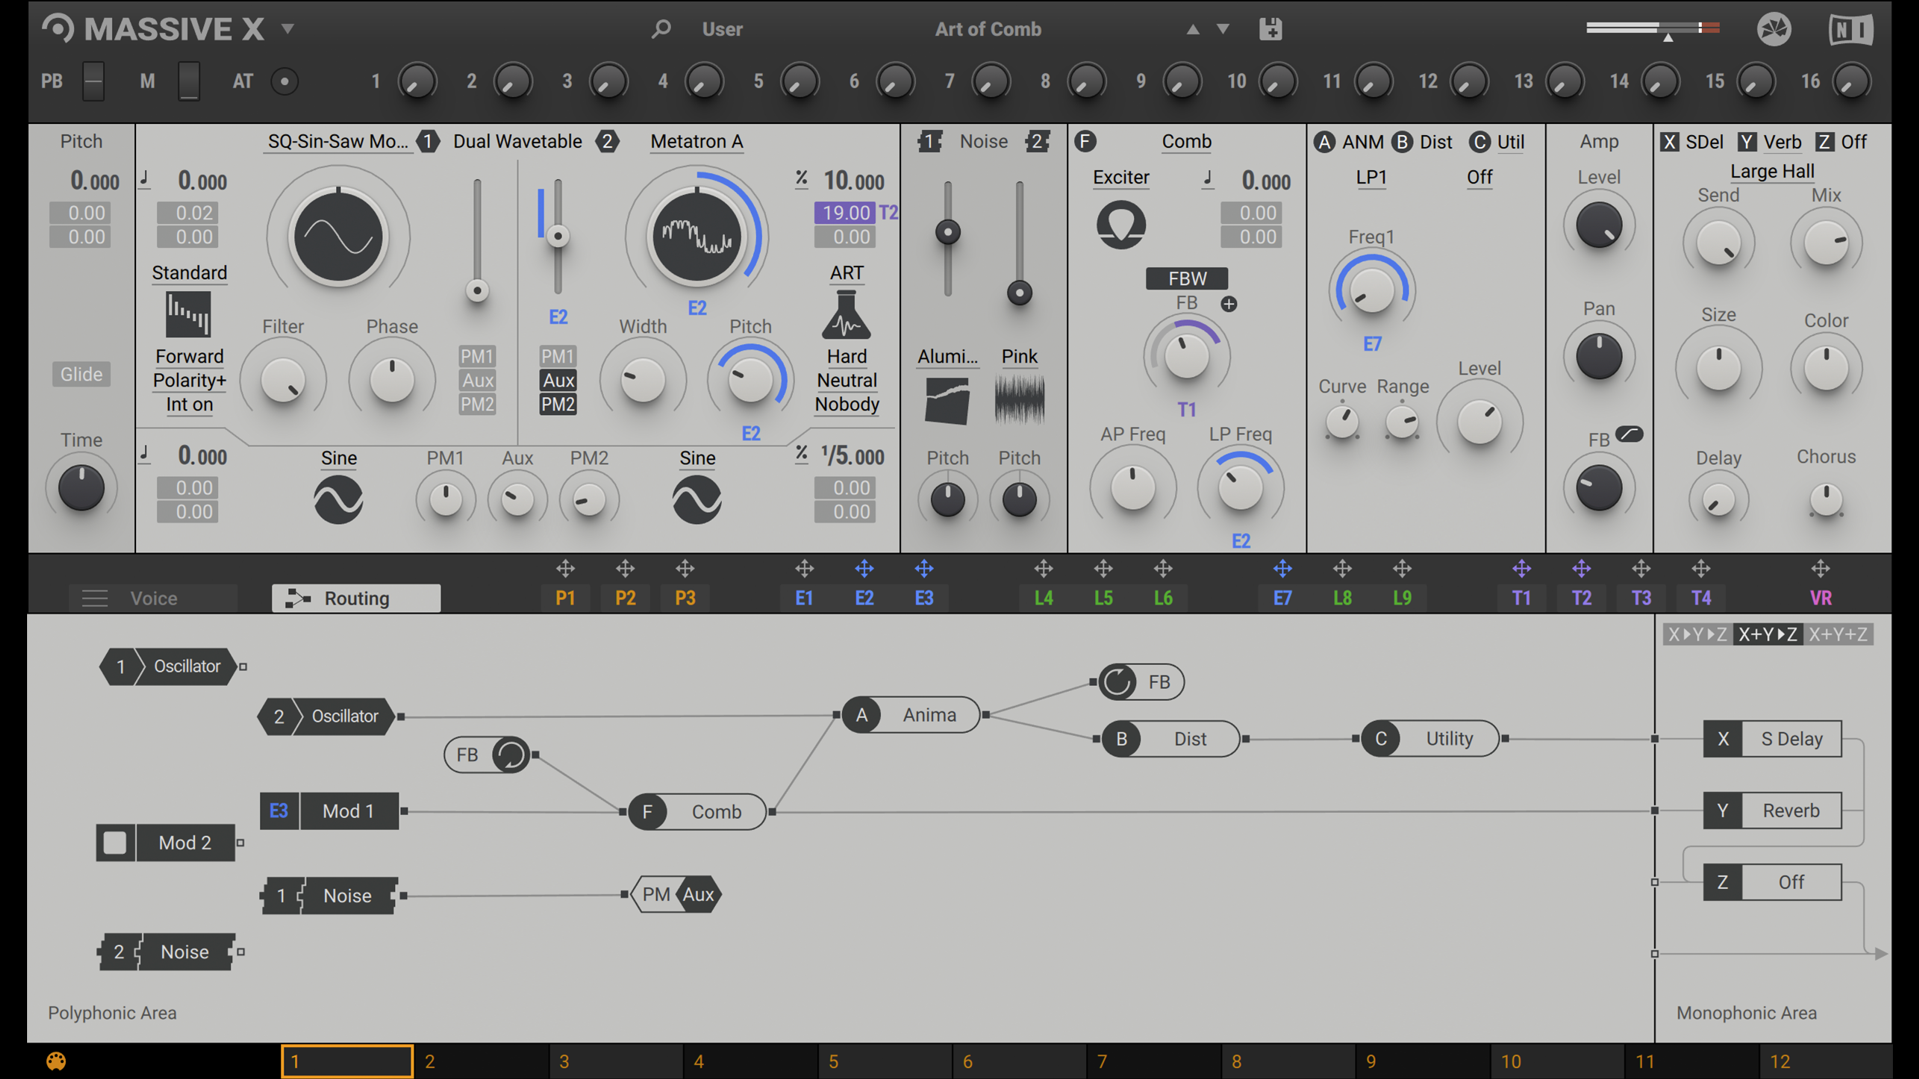Select X+Y+Z effects routing mode
Screen dimensions: 1919x1079
point(1838,634)
